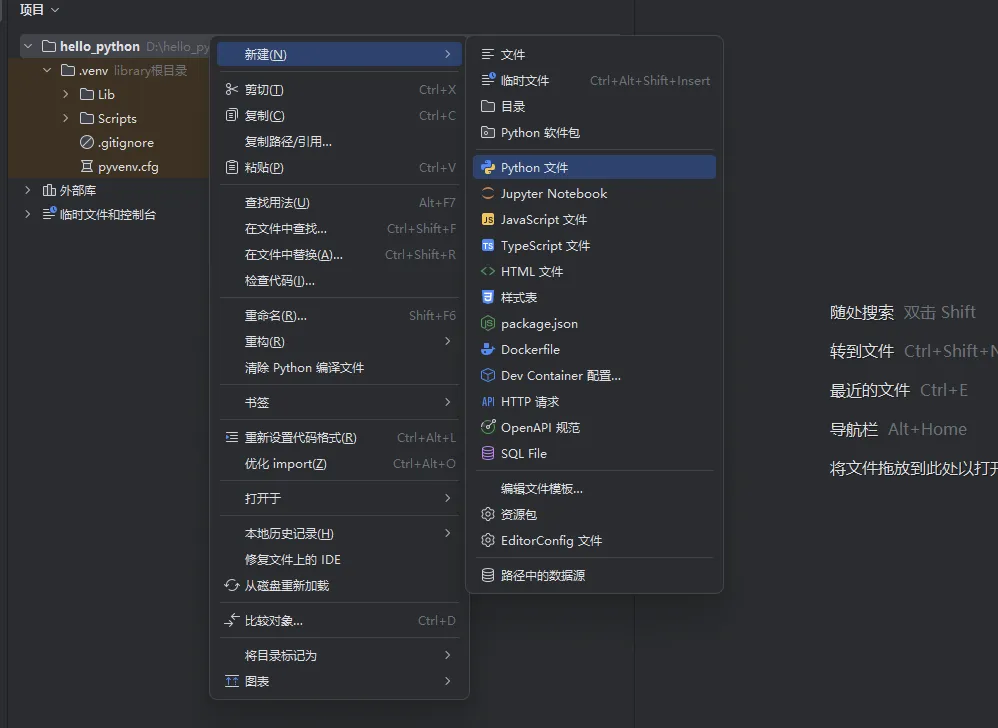Click the reload icon beside 从磁盘重新加载
998x728 pixels.
[x=232, y=585]
